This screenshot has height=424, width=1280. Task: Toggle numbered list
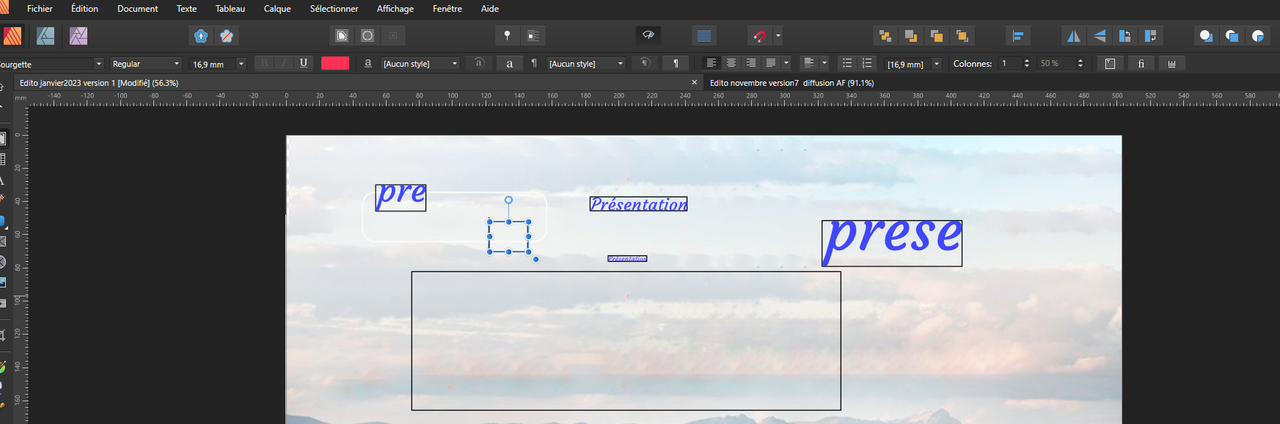[867, 63]
